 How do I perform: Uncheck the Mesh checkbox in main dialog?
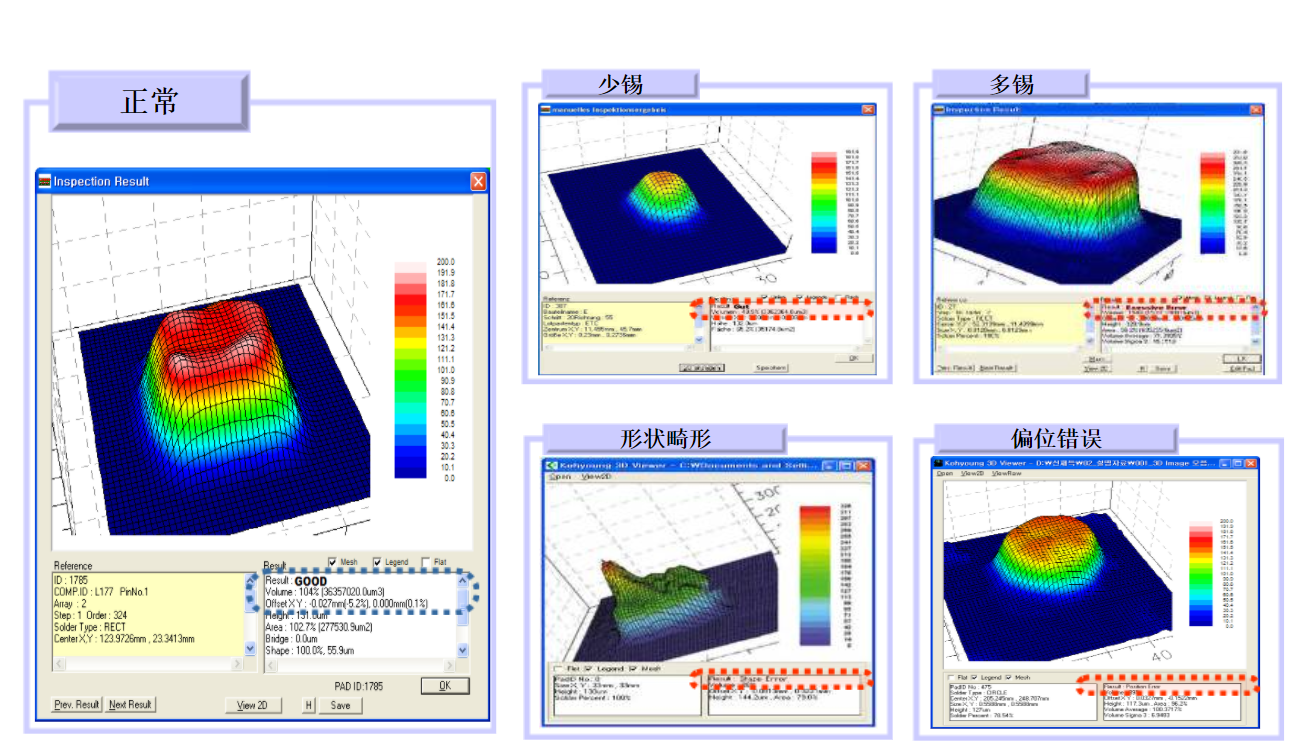[x=333, y=562]
